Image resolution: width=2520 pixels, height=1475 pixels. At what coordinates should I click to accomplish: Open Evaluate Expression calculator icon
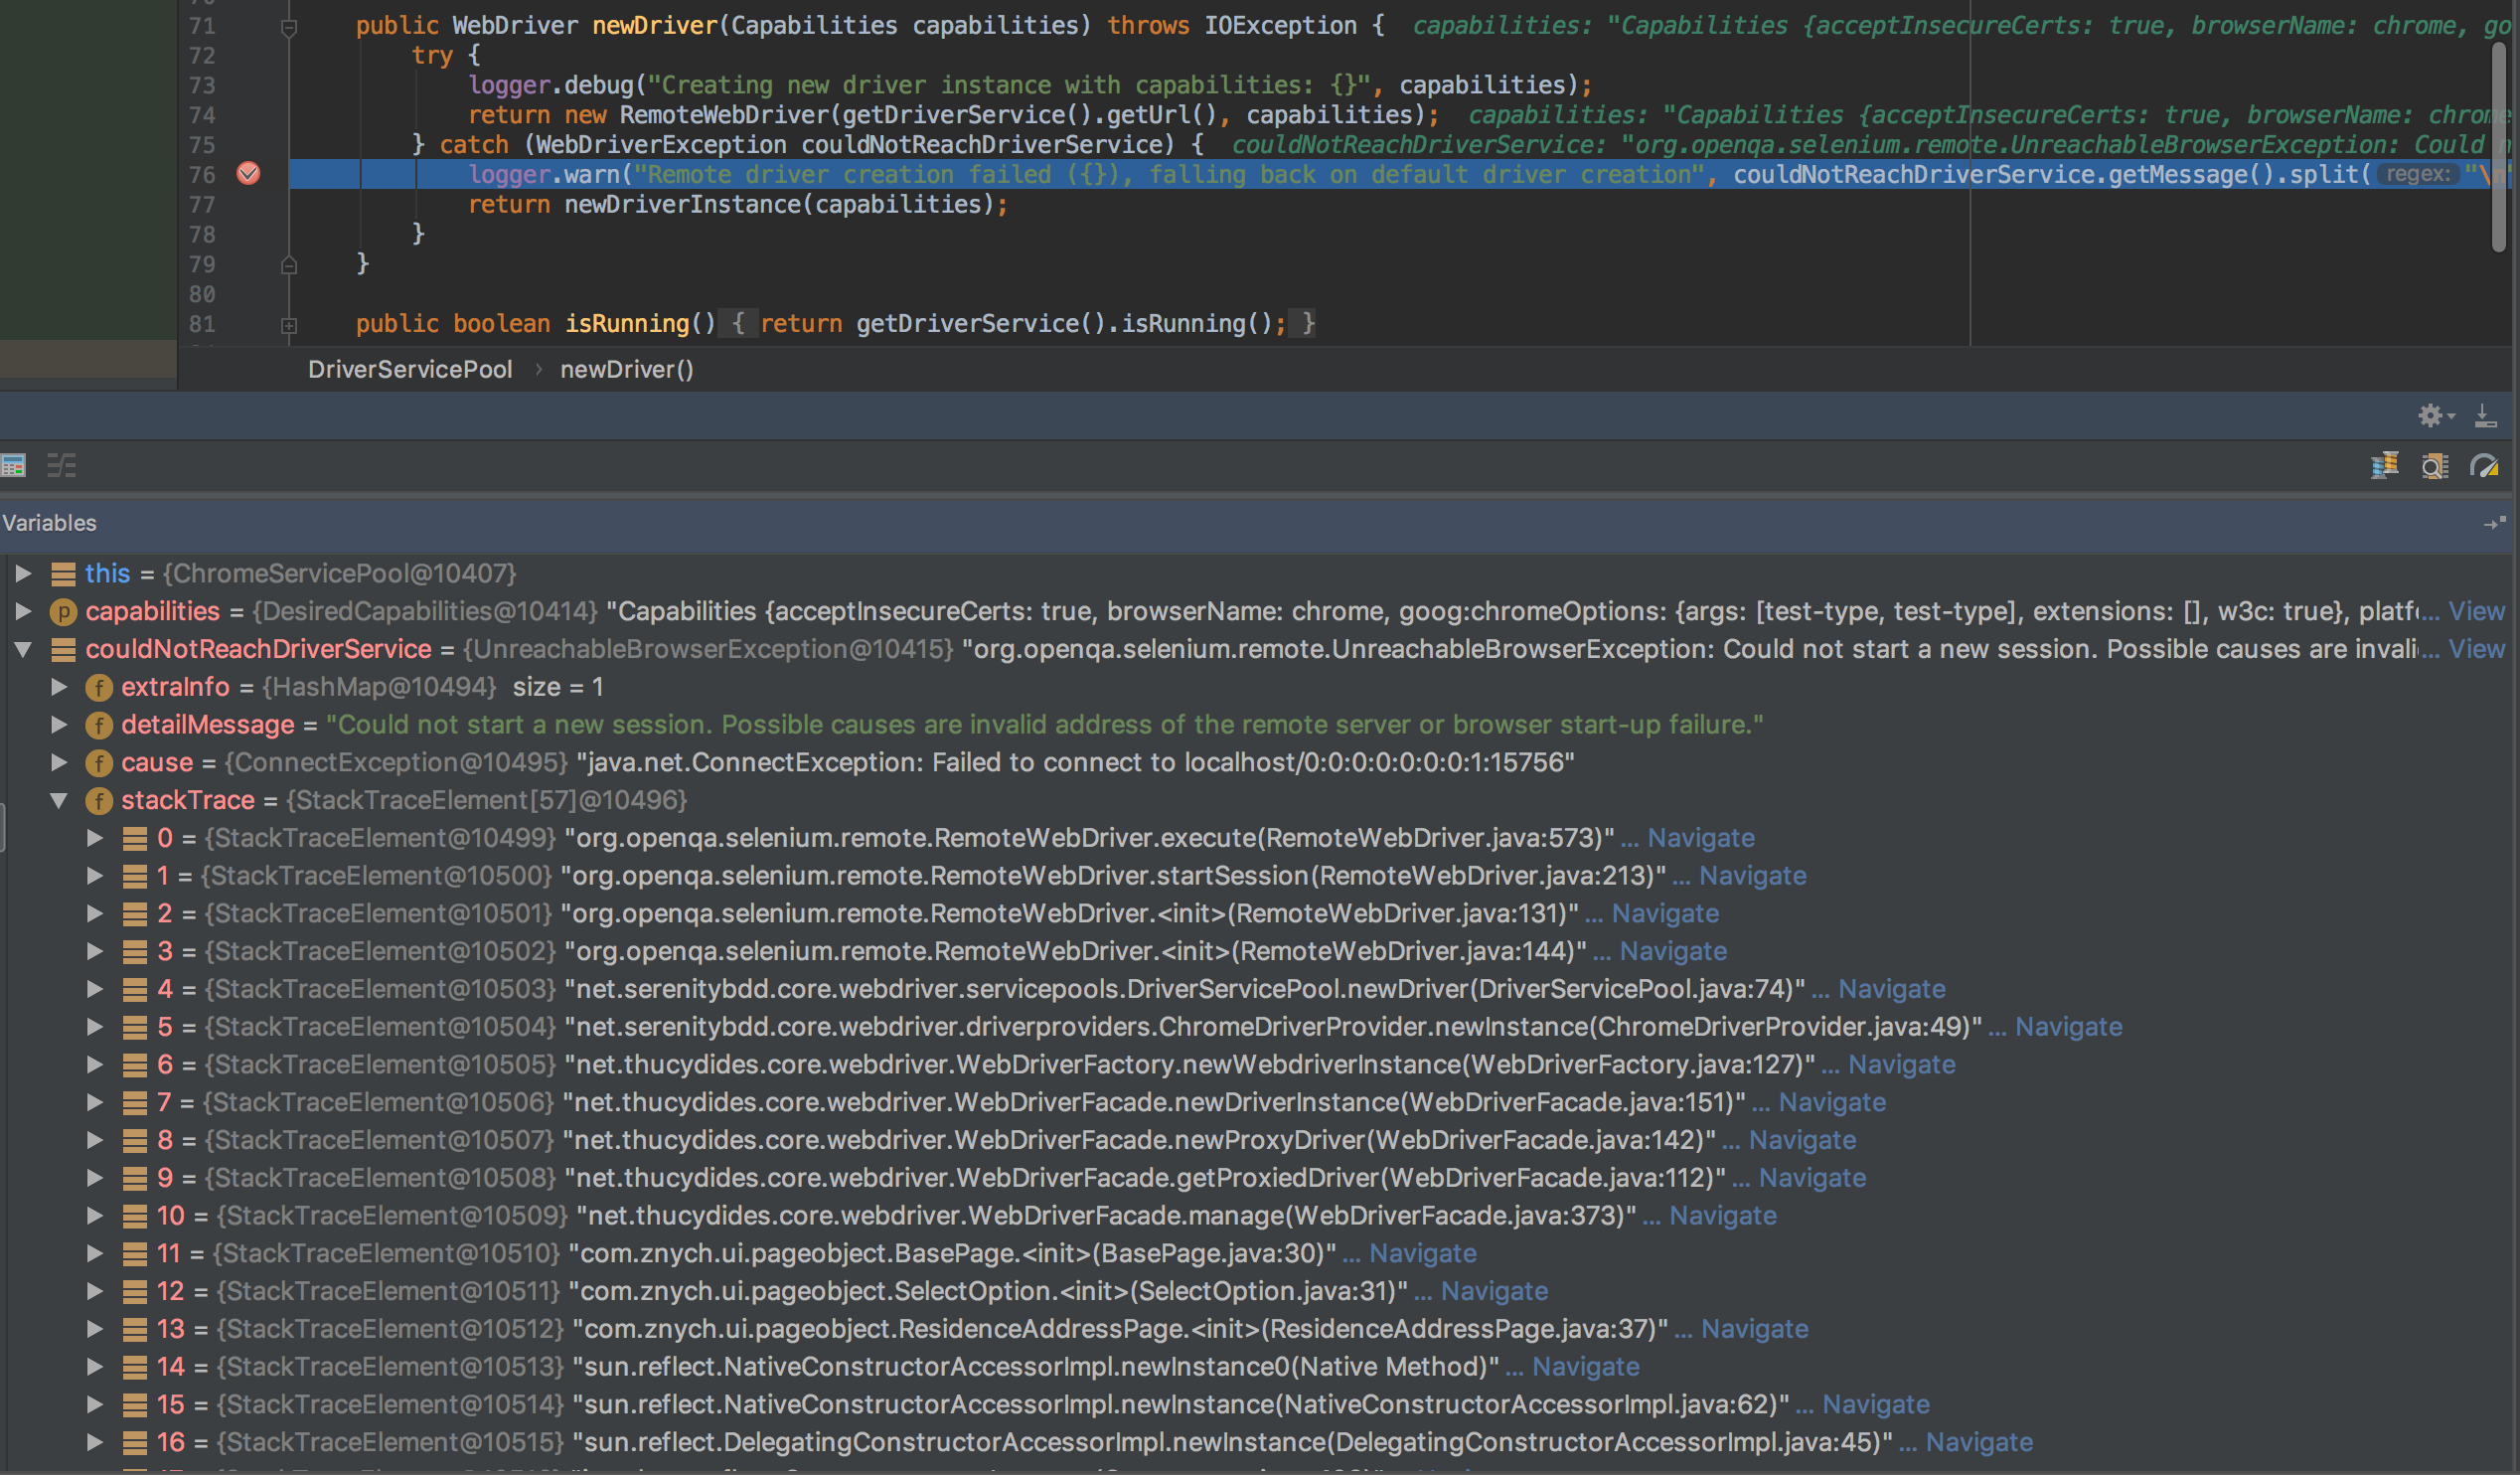[13, 465]
